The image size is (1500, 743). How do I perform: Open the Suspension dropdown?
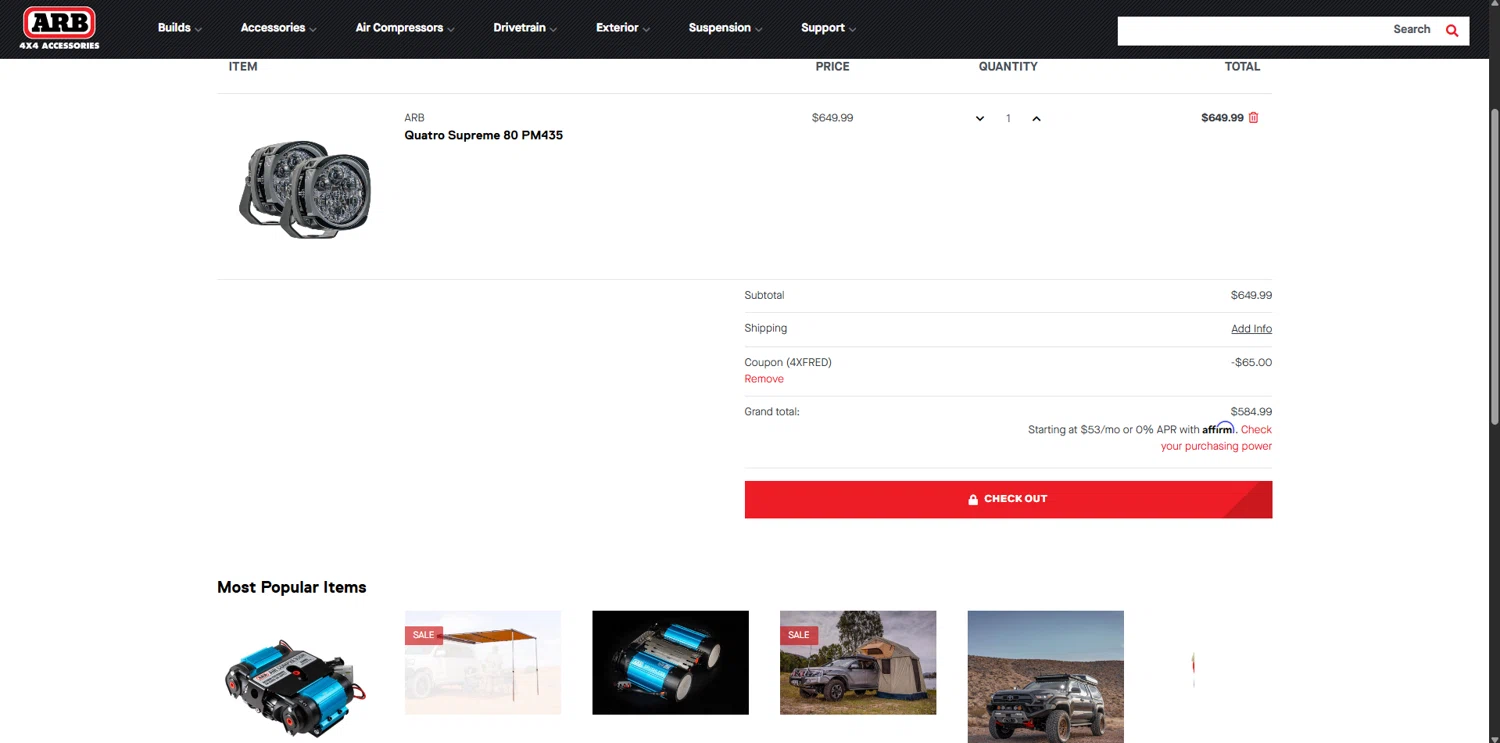[726, 28]
